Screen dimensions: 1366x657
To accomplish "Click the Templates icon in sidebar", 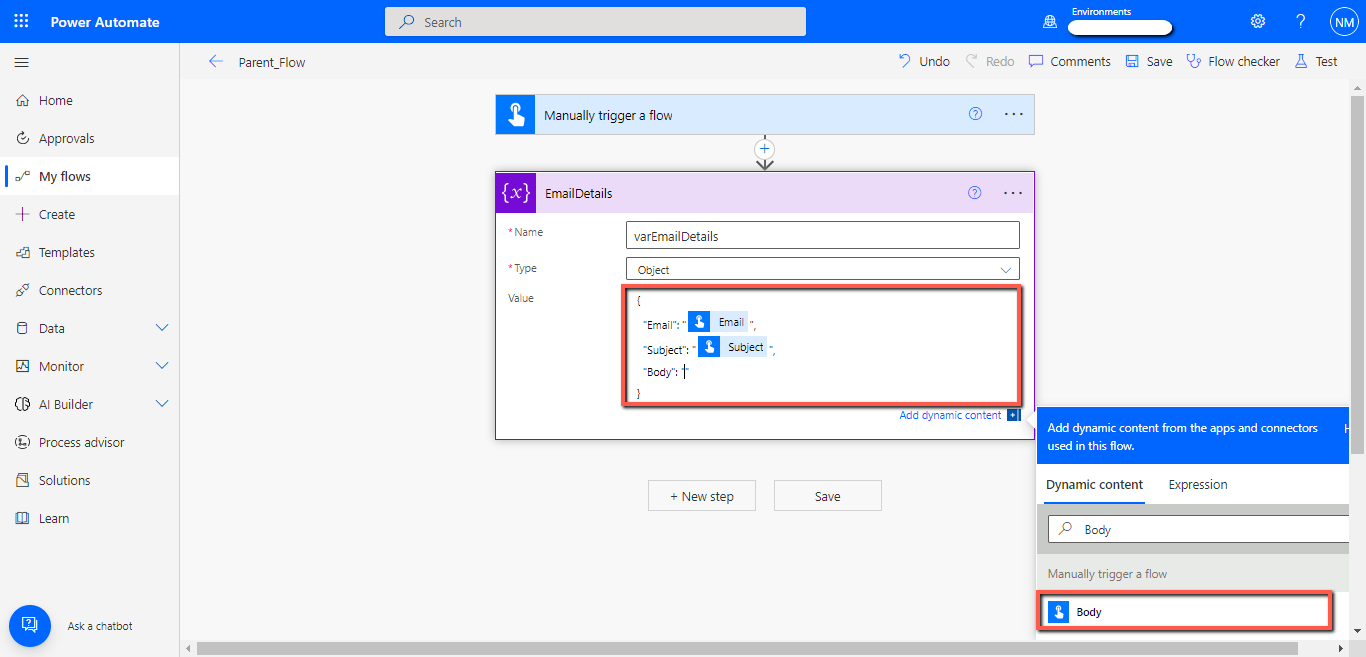I will click(23, 252).
